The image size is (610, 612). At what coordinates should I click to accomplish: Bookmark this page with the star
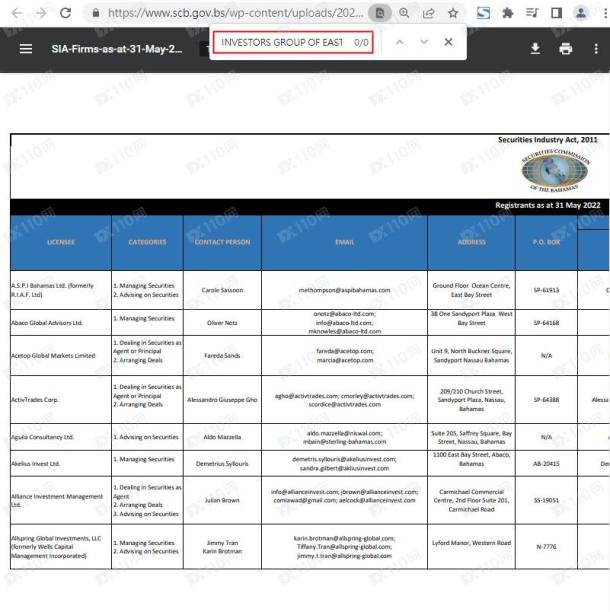point(453,13)
